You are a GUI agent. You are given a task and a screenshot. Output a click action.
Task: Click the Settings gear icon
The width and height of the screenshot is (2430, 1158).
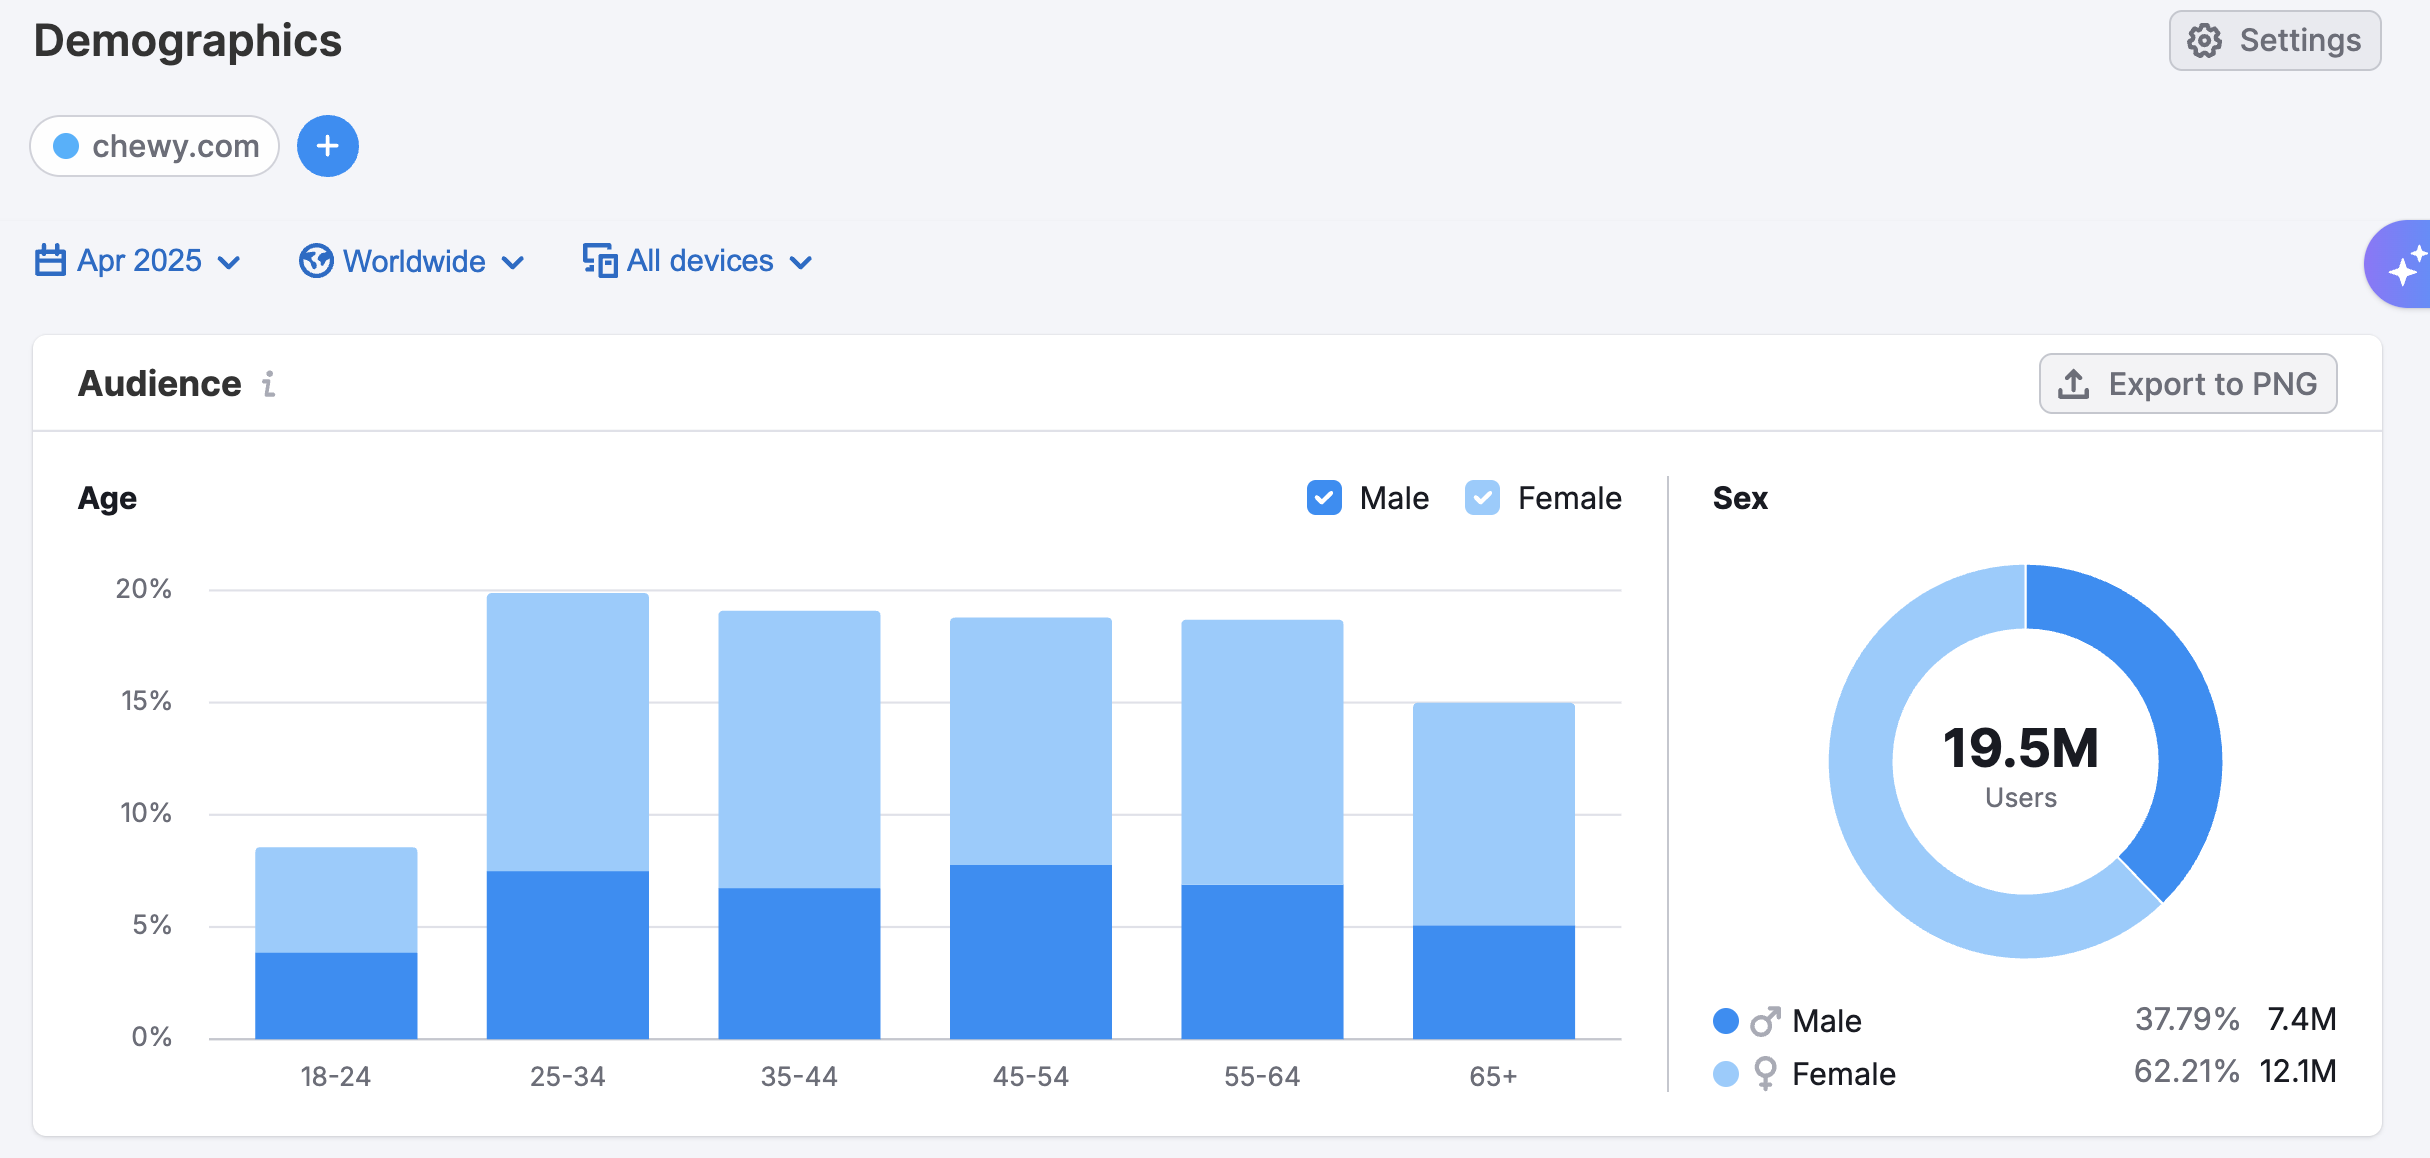(x=2204, y=41)
